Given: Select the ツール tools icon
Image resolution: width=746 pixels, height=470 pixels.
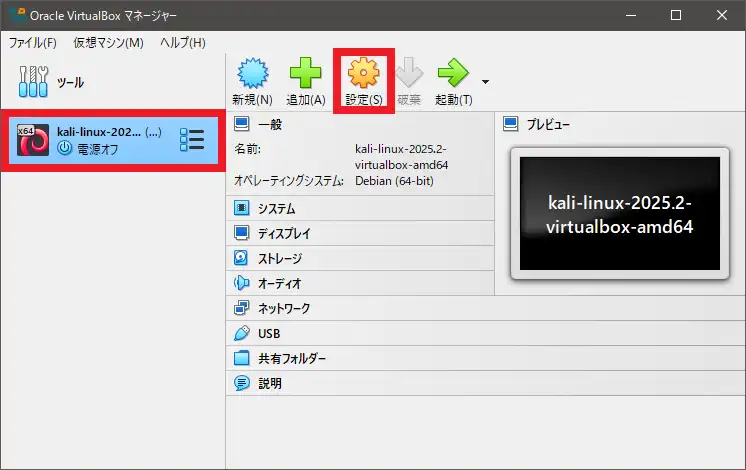Looking at the screenshot, I should [33, 81].
